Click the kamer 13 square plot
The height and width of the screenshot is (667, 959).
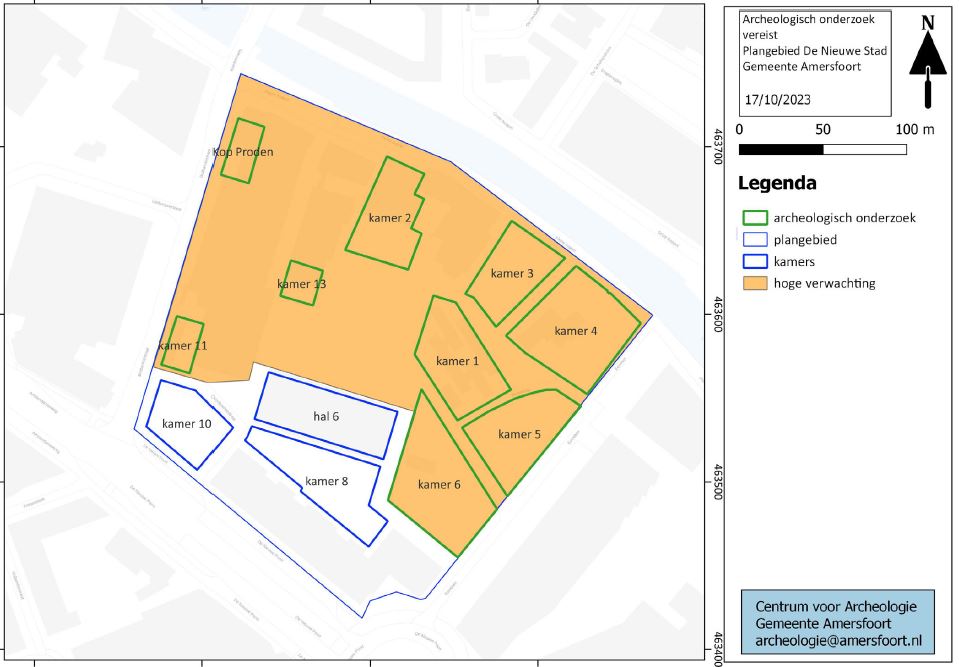point(302,284)
